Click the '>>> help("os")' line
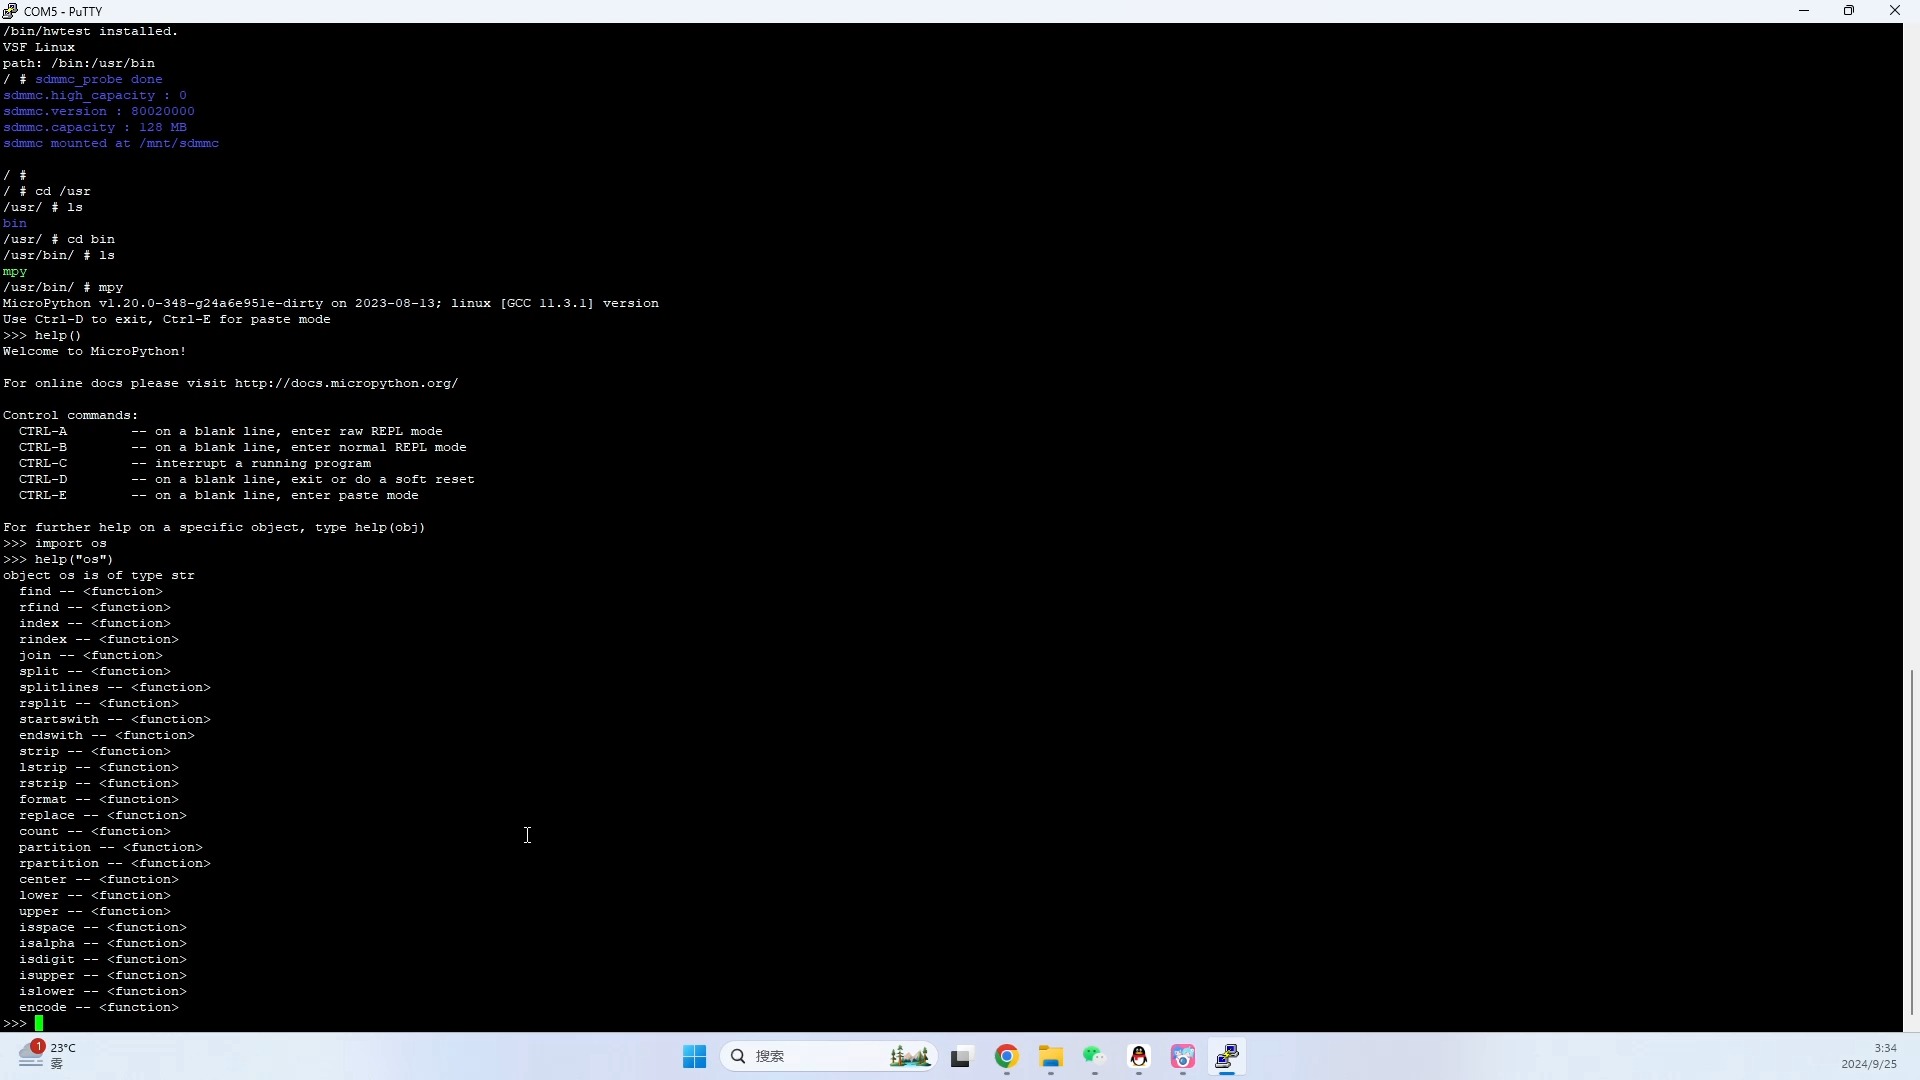 pyautogui.click(x=59, y=560)
